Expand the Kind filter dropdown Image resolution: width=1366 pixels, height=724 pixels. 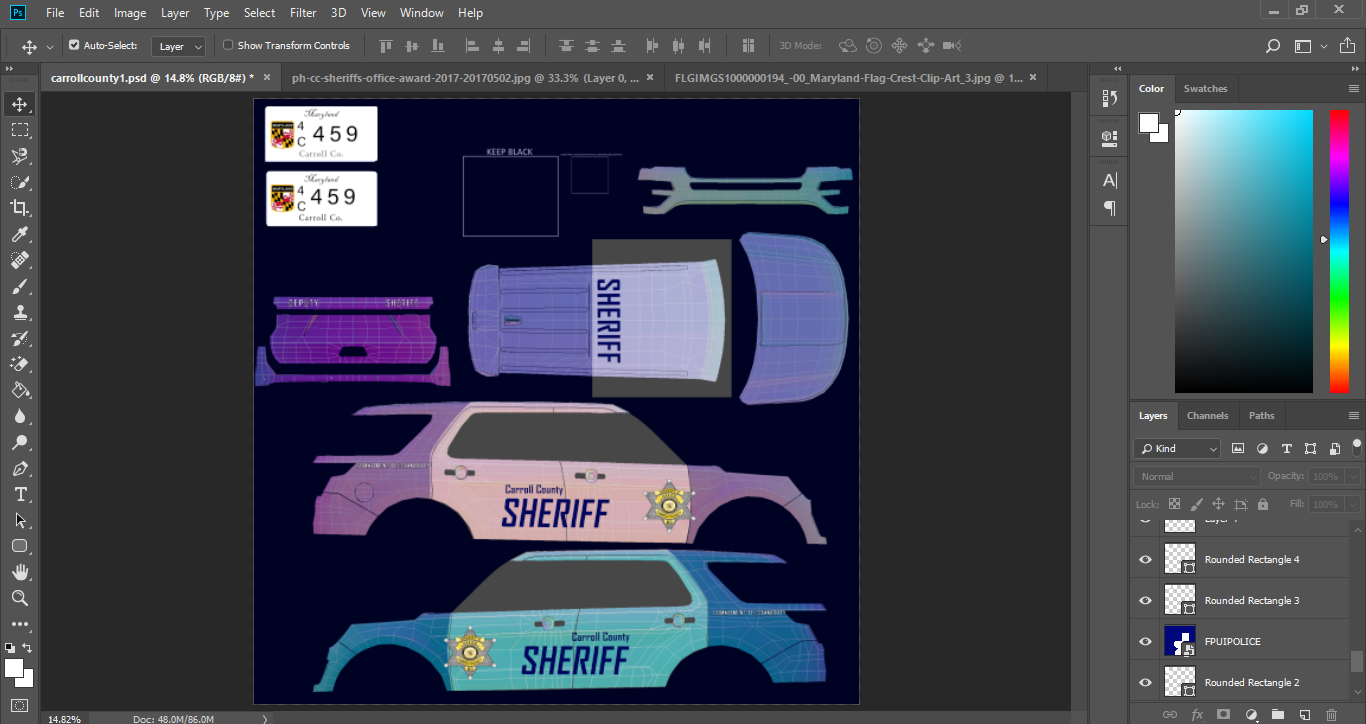tap(1178, 449)
